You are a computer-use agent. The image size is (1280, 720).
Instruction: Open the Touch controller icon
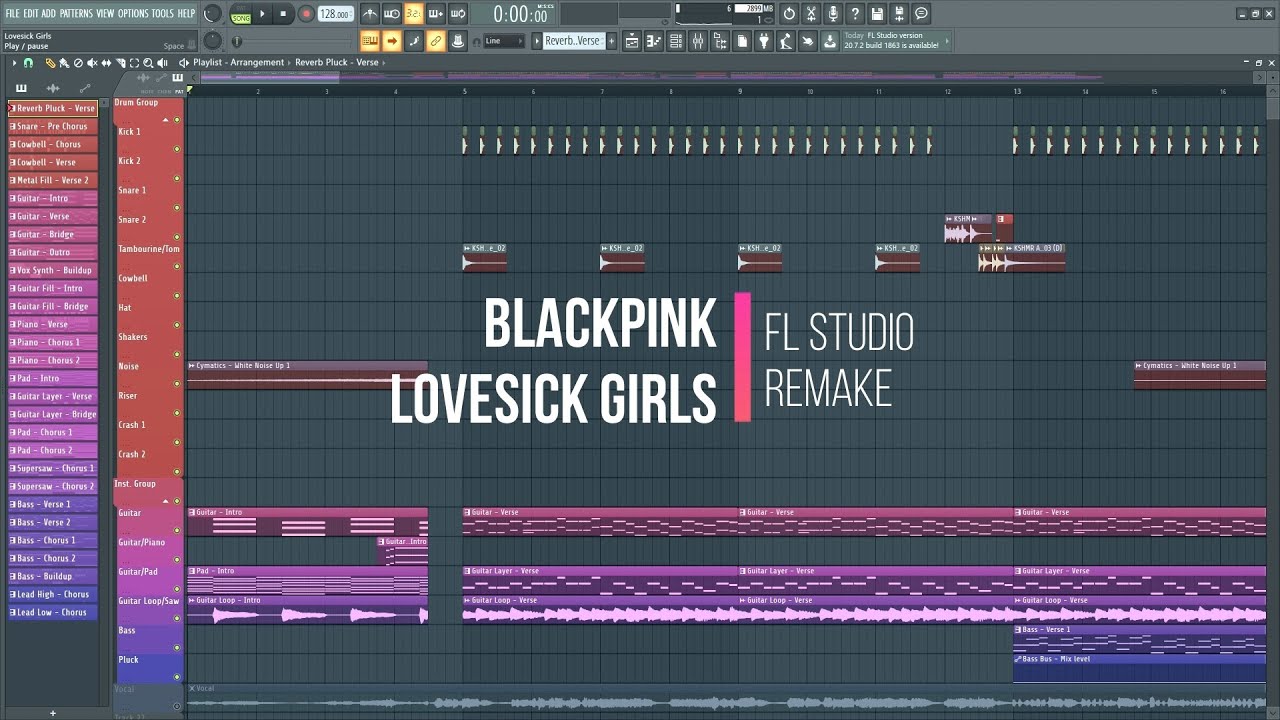[808, 41]
